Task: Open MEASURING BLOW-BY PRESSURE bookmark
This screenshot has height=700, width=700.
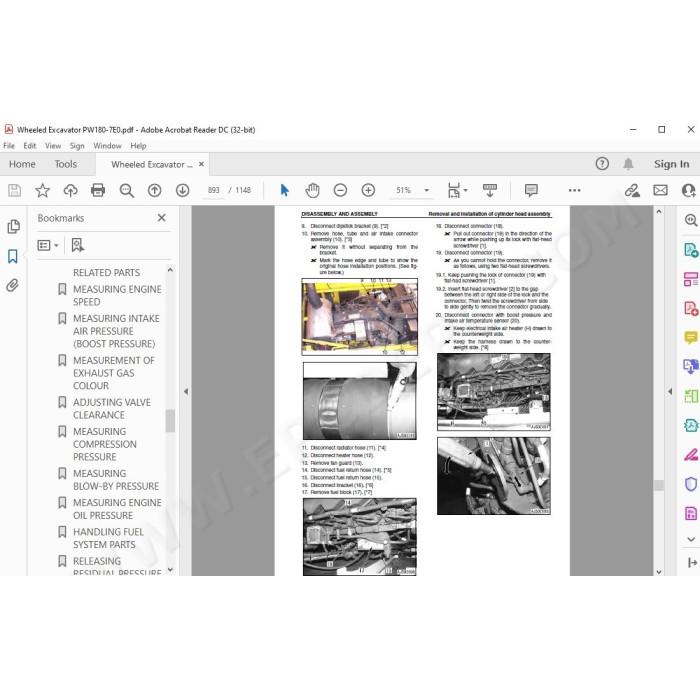Action: [x=116, y=479]
